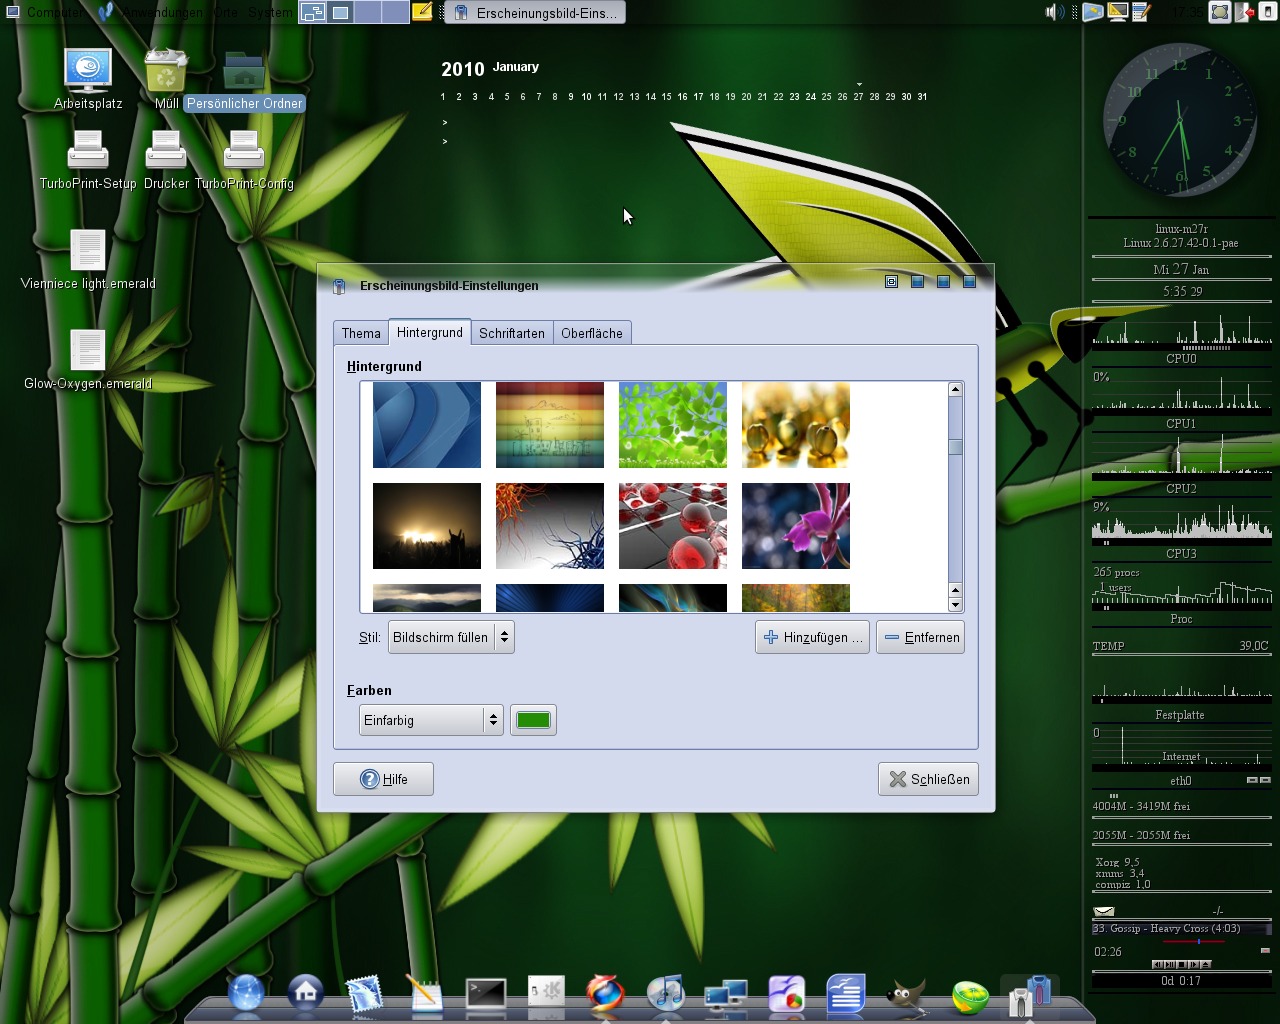
Task: Click the 17:35 panel clock
Action: [1188, 12]
